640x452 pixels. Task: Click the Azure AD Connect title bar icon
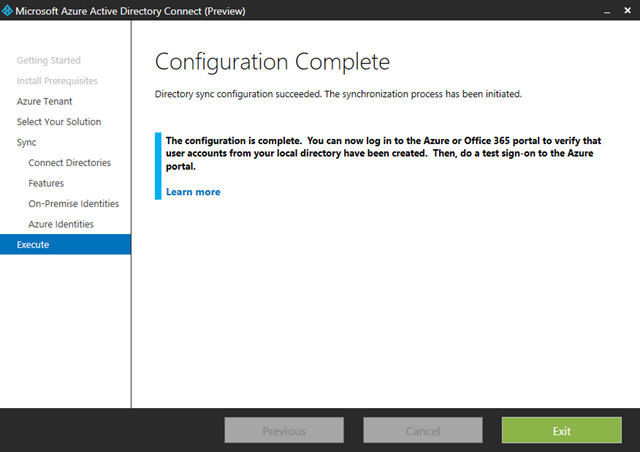pos(7,11)
